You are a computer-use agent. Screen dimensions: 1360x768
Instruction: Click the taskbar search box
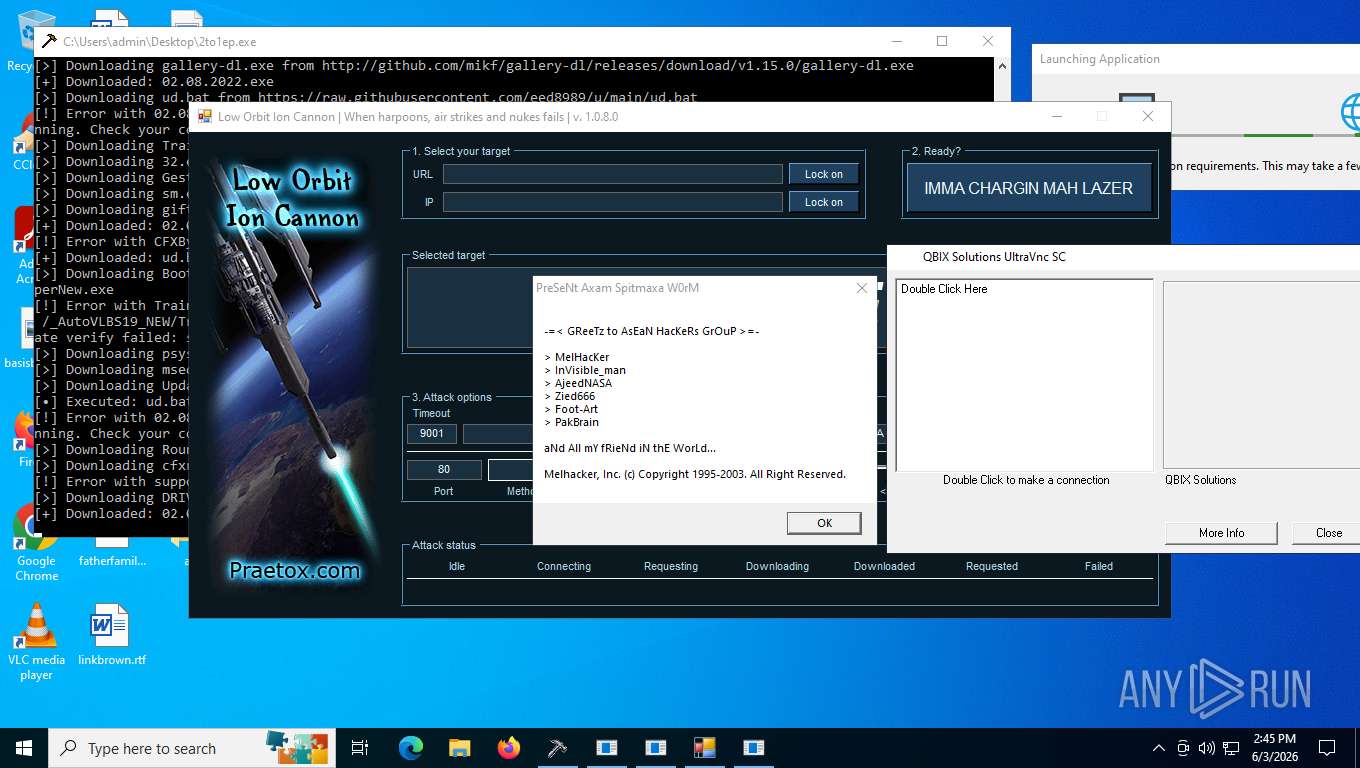[190, 748]
